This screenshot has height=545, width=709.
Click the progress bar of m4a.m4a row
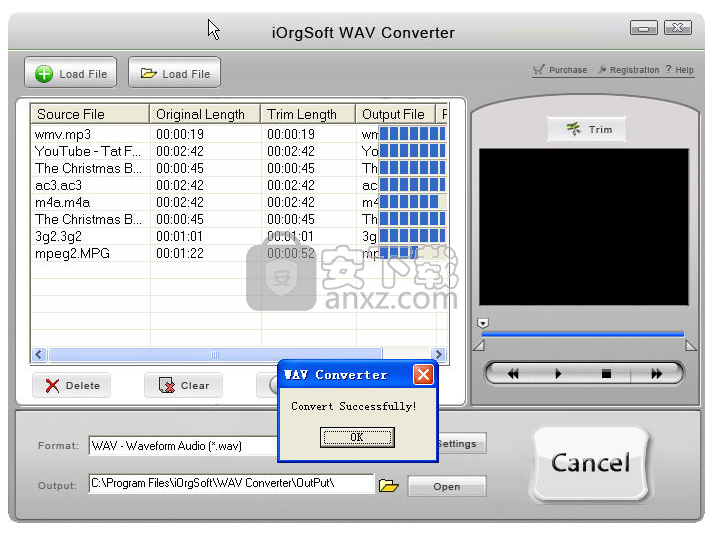coord(413,202)
